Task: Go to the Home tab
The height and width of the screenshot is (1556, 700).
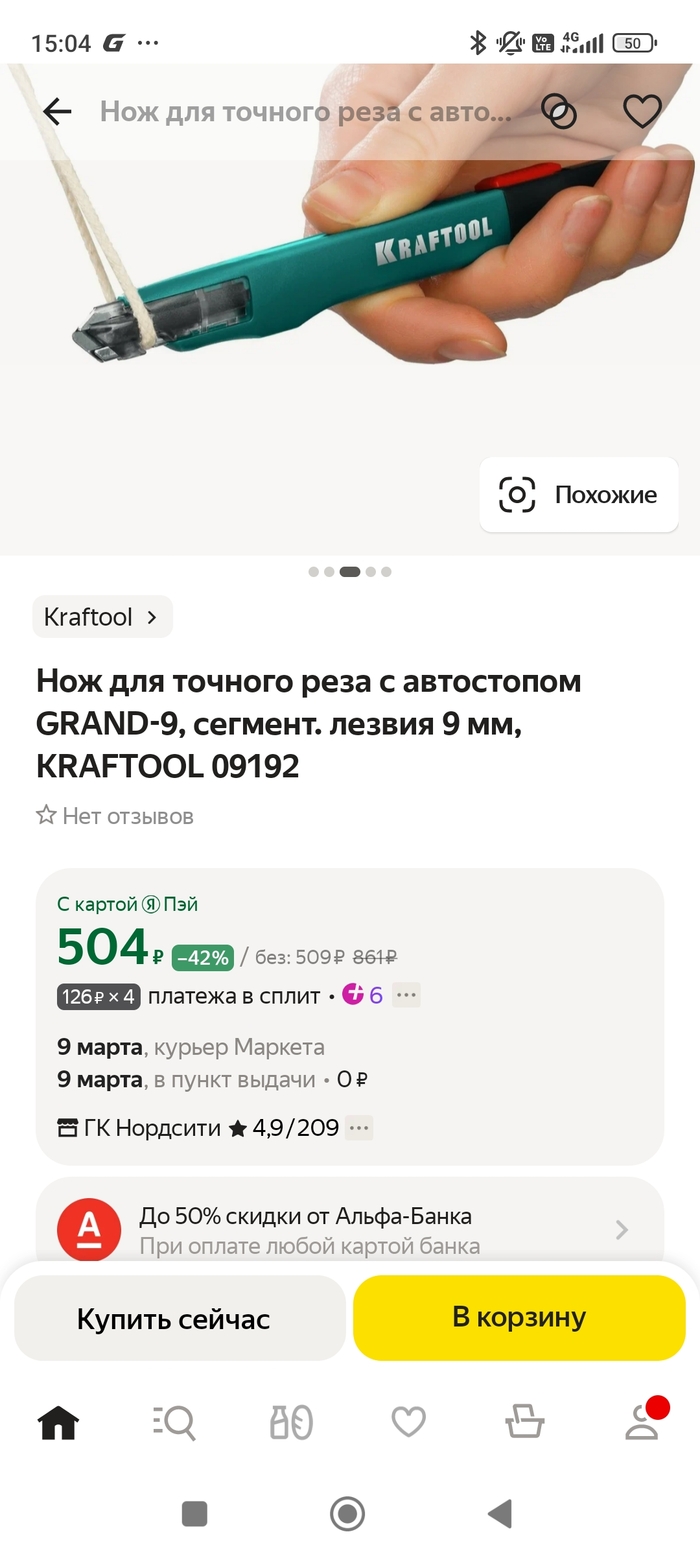Action: (58, 1421)
